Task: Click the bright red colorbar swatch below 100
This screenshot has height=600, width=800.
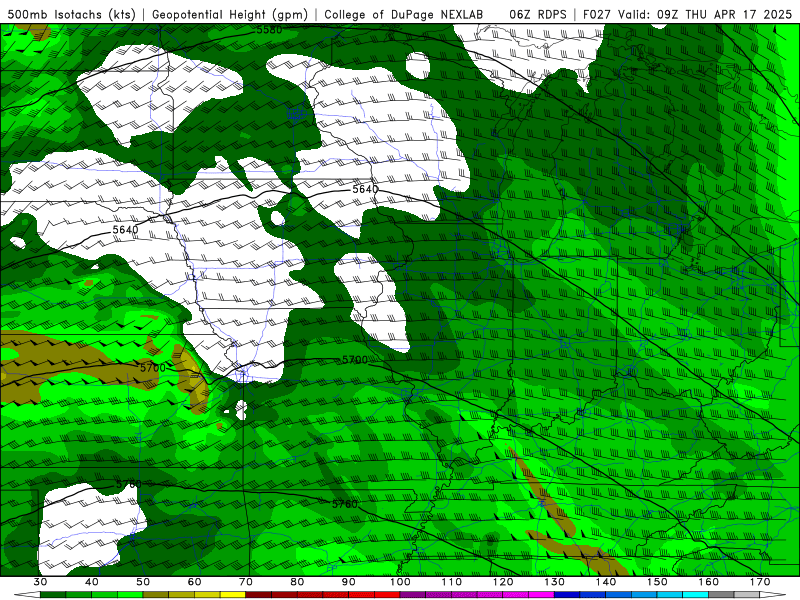Action: 387,595
